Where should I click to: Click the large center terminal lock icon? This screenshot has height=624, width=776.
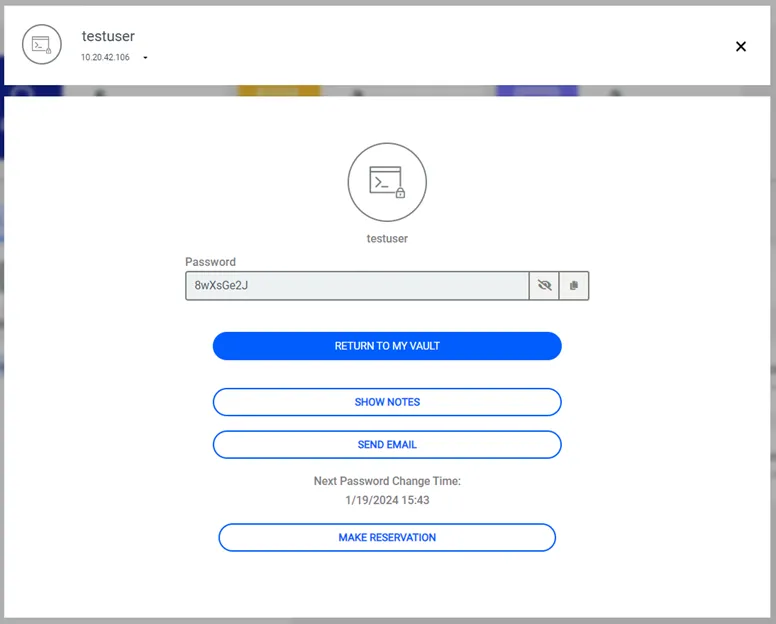(387, 182)
